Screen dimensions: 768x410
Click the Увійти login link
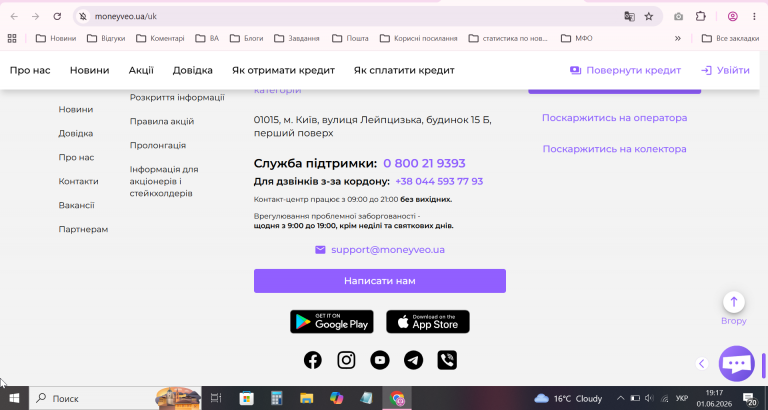pos(725,70)
